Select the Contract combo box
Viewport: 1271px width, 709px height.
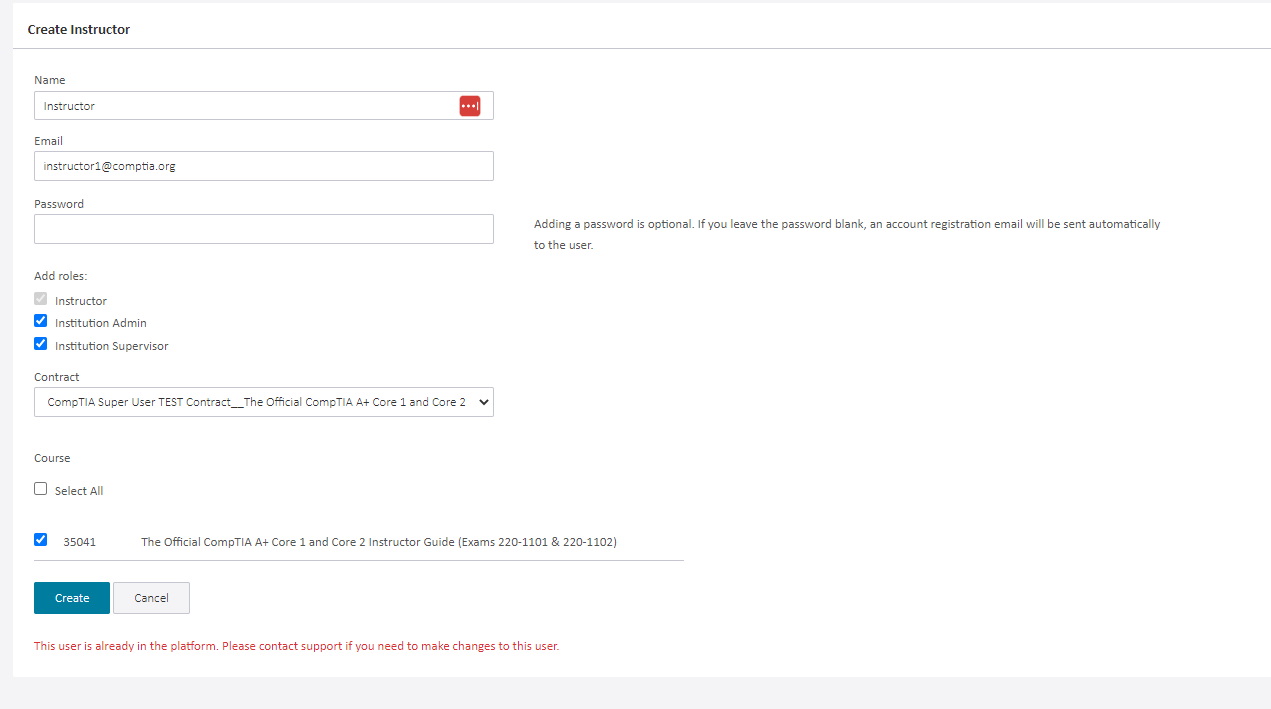click(x=263, y=402)
